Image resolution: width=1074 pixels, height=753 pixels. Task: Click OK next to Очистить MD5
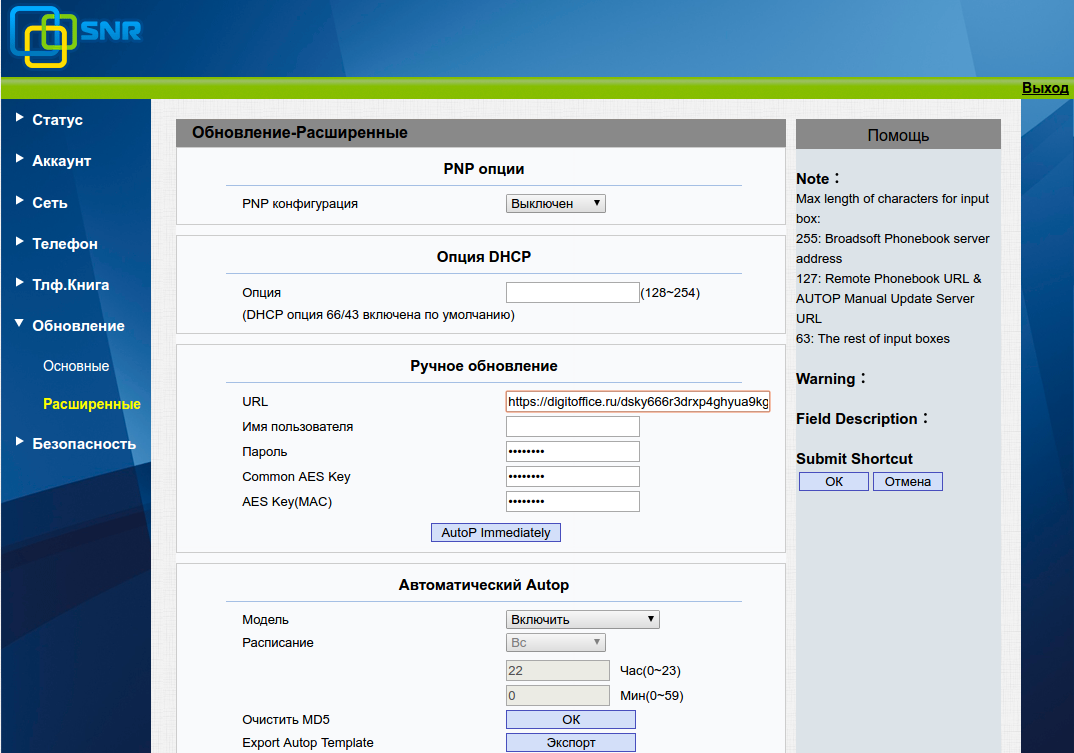(x=571, y=719)
